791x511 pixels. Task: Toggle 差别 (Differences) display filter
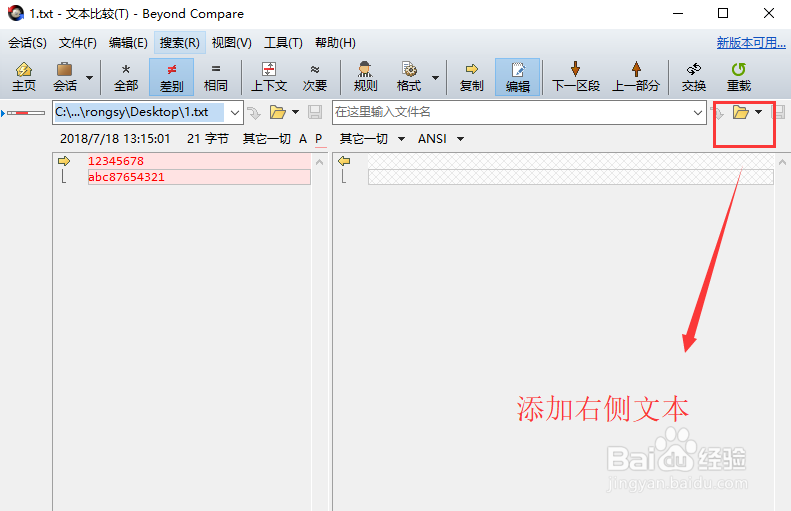[x=172, y=77]
